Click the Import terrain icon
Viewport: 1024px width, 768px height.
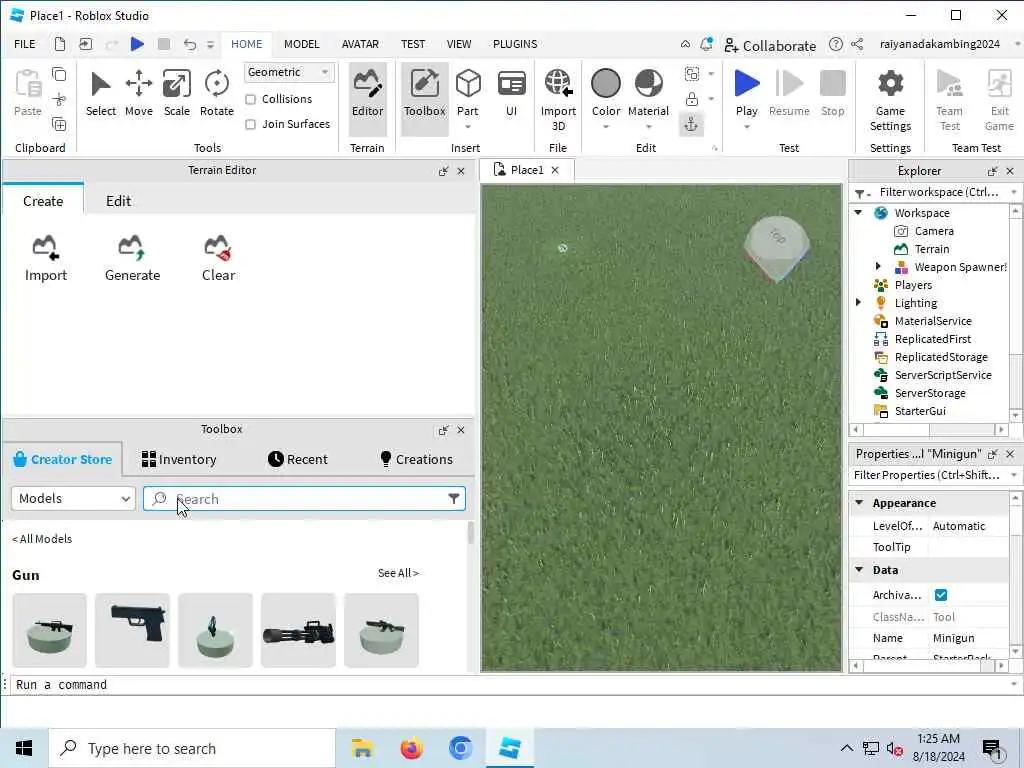46,258
